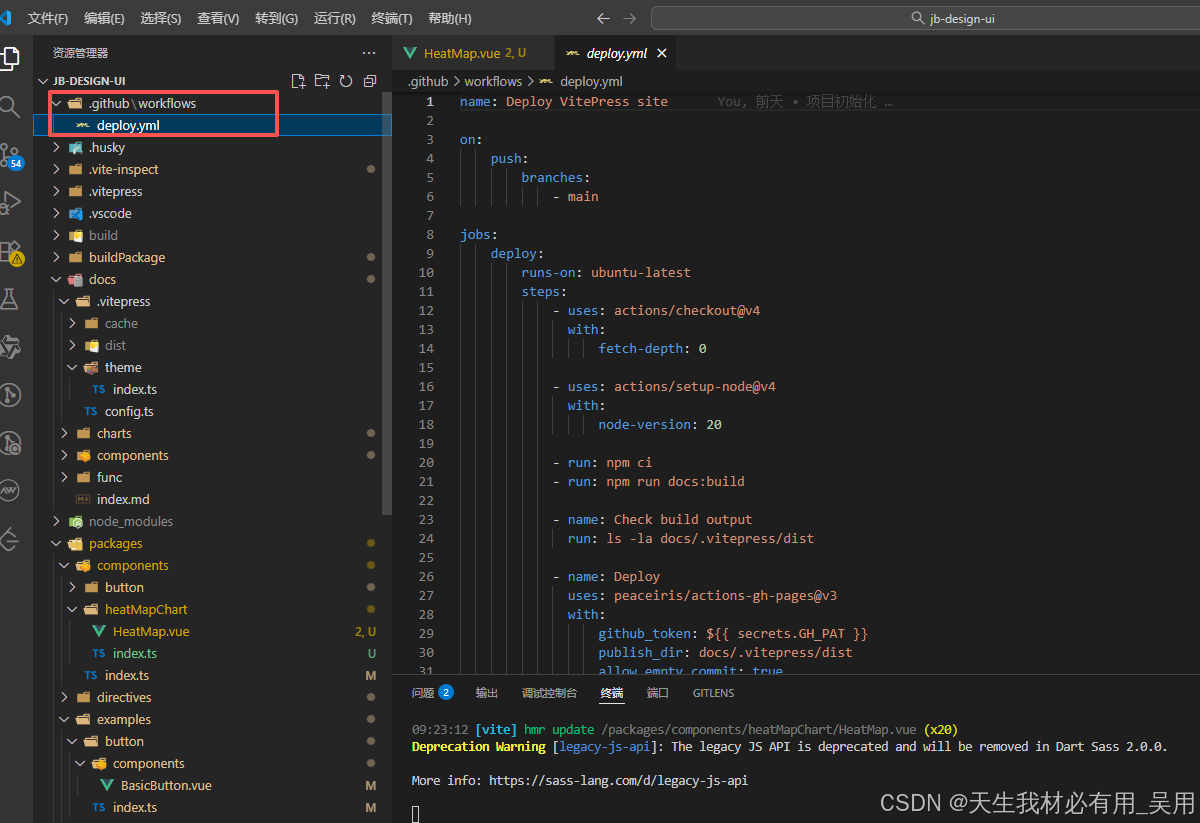Switch to the GITLENS panel tab
The width and height of the screenshot is (1200, 823).
(713, 692)
